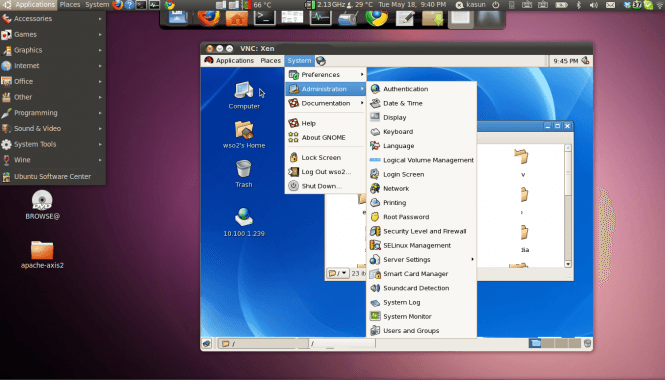Open terminal icon in the dock

[x=264, y=18]
